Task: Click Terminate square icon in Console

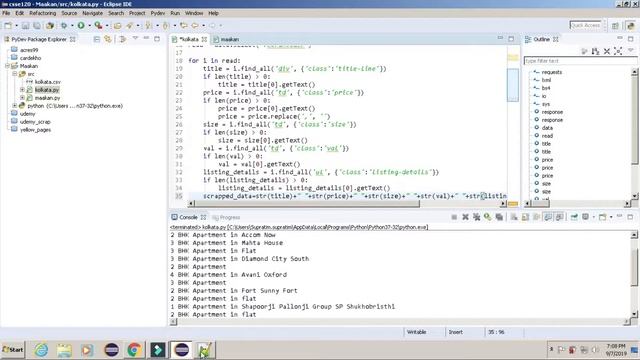Action: click(454, 217)
